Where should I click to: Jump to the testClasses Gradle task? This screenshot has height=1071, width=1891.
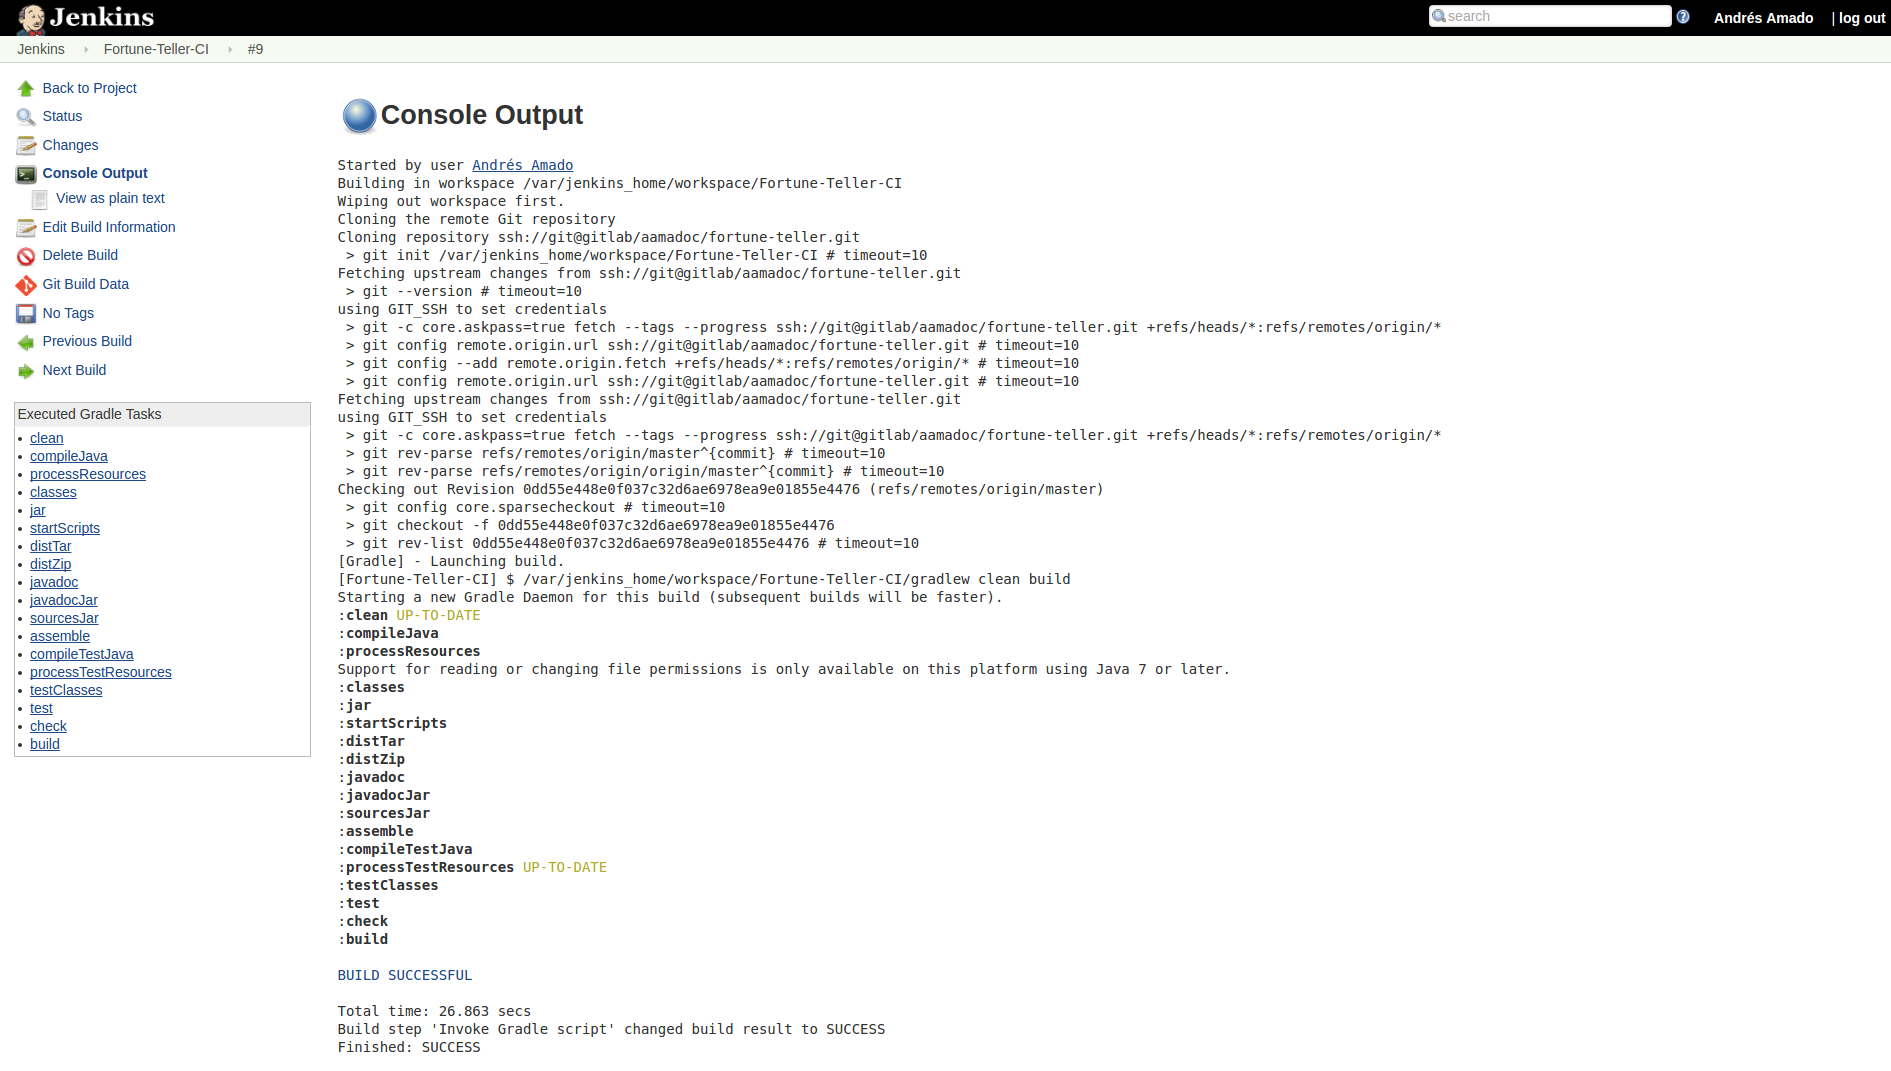66,690
